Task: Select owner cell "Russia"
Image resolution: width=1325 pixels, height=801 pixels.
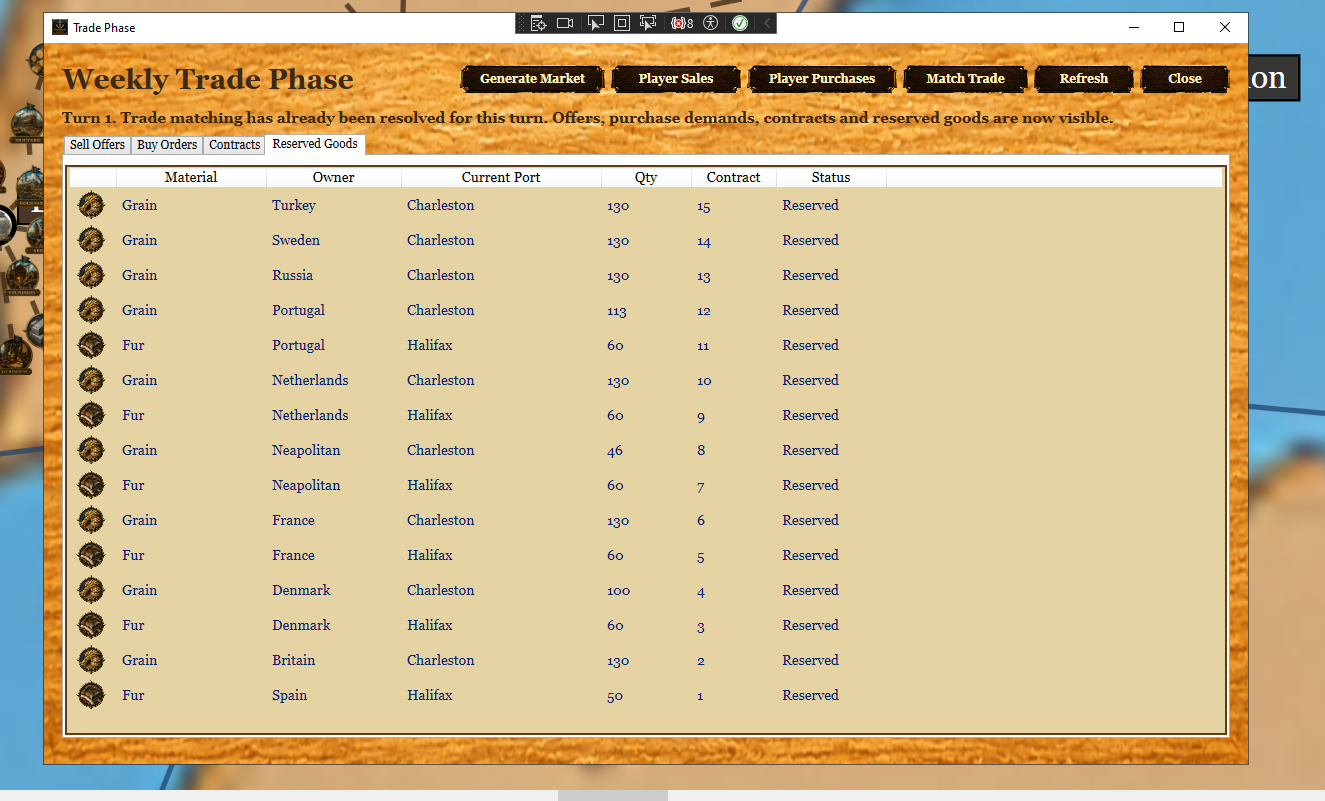Action: pos(292,275)
